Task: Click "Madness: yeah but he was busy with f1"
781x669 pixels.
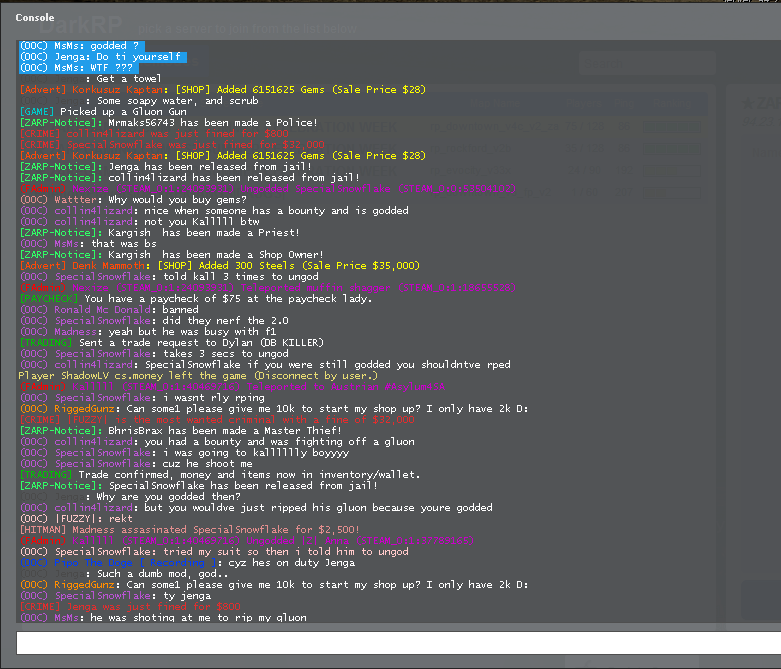Action: tap(148, 331)
